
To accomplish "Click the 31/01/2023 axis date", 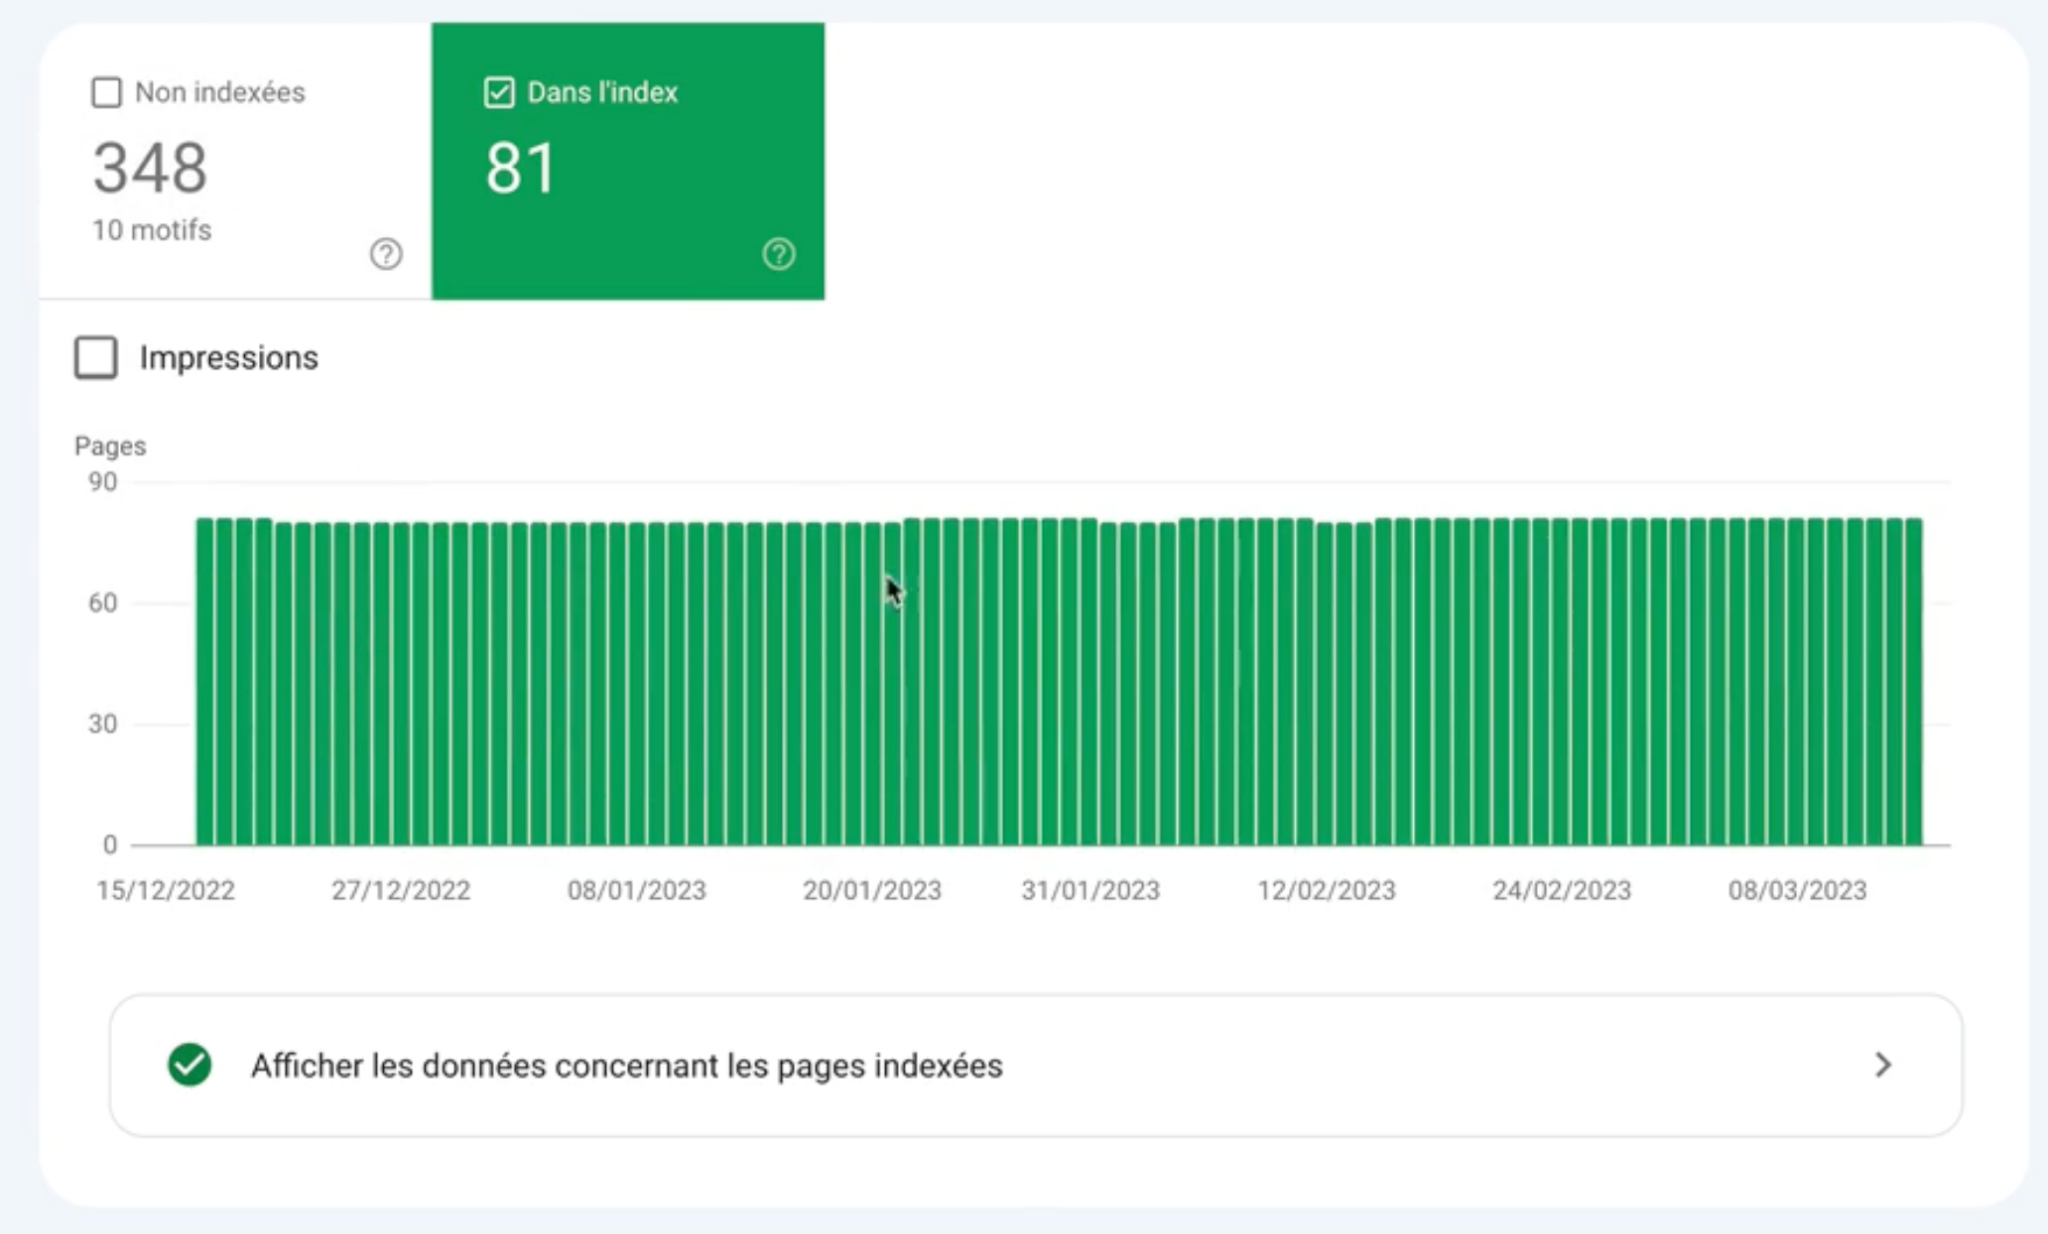I will pos(1090,890).
